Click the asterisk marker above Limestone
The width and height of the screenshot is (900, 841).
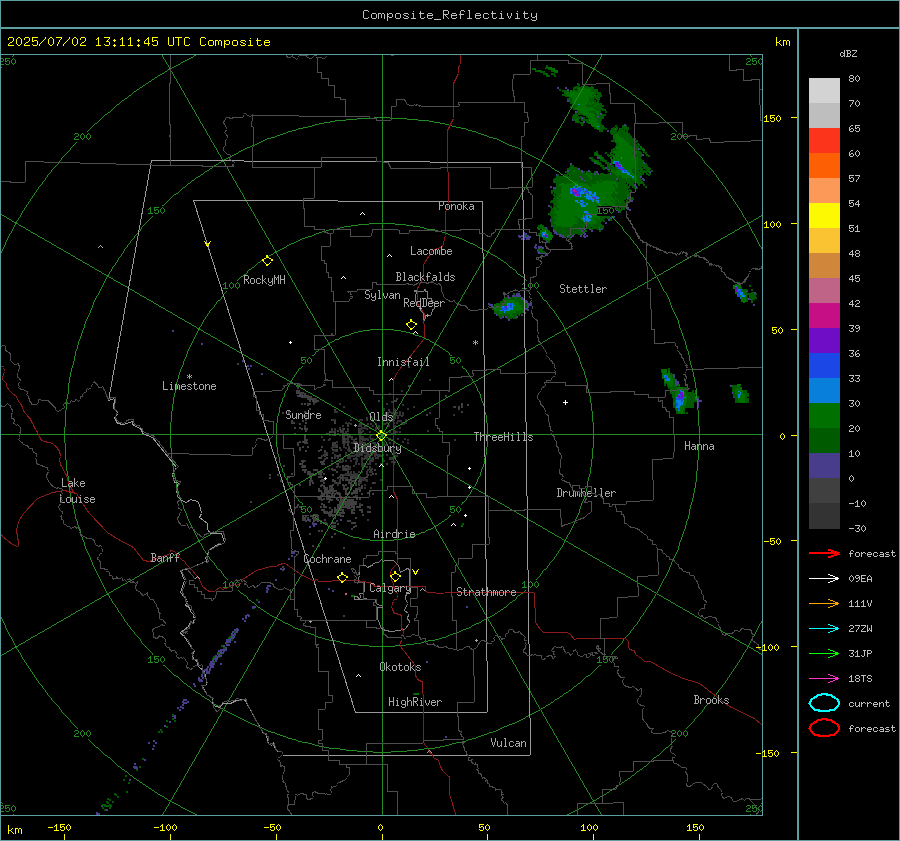click(x=189, y=377)
